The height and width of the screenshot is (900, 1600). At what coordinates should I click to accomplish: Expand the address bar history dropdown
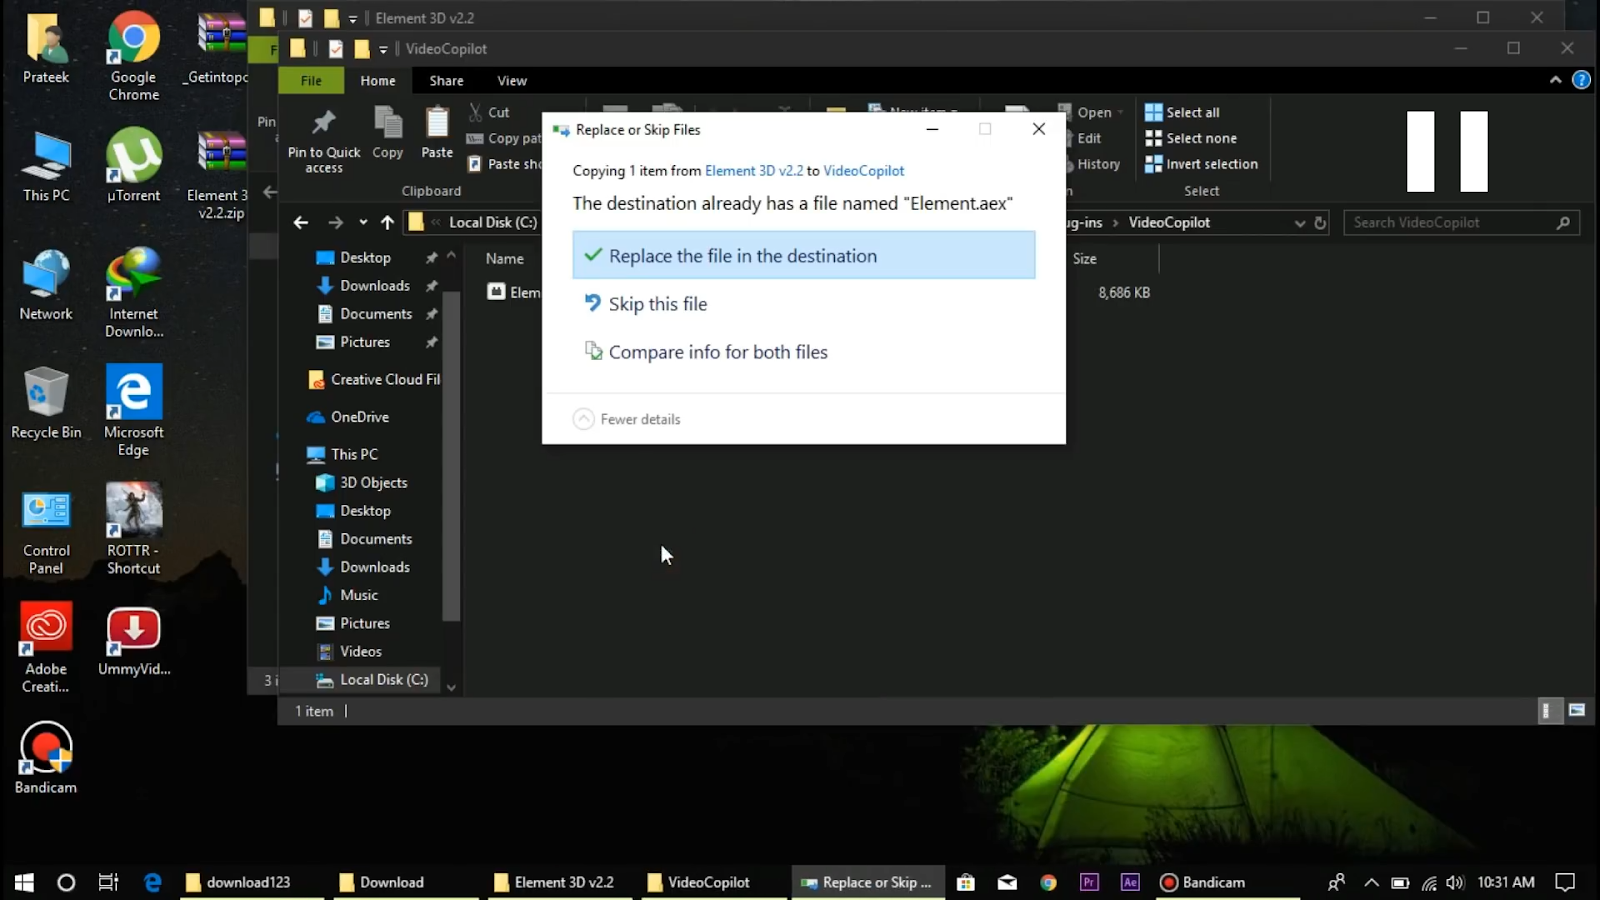click(1299, 223)
